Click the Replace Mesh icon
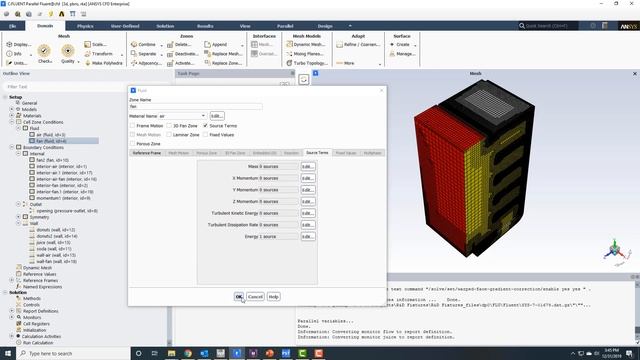Screen dimensions: 640x360 (x=207, y=54)
